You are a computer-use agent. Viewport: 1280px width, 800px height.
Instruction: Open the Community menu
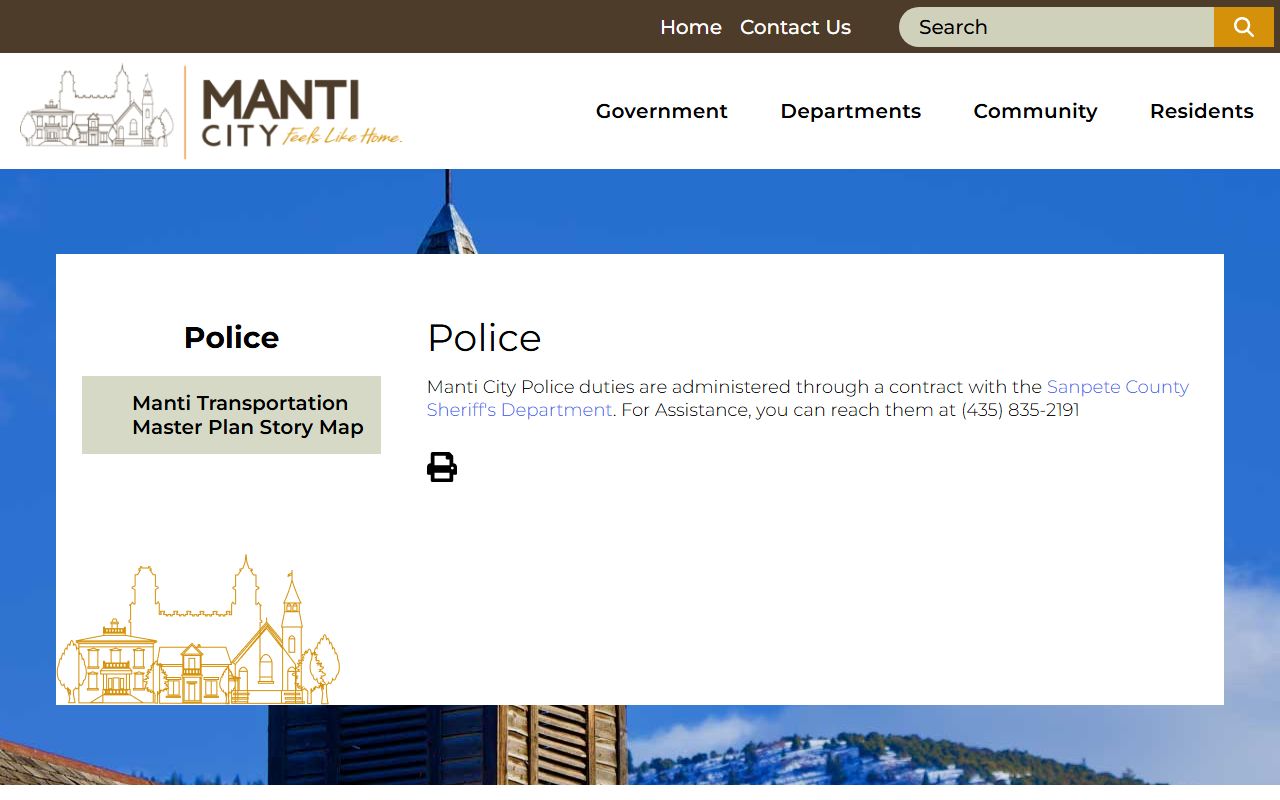pyautogui.click(x=1035, y=111)
